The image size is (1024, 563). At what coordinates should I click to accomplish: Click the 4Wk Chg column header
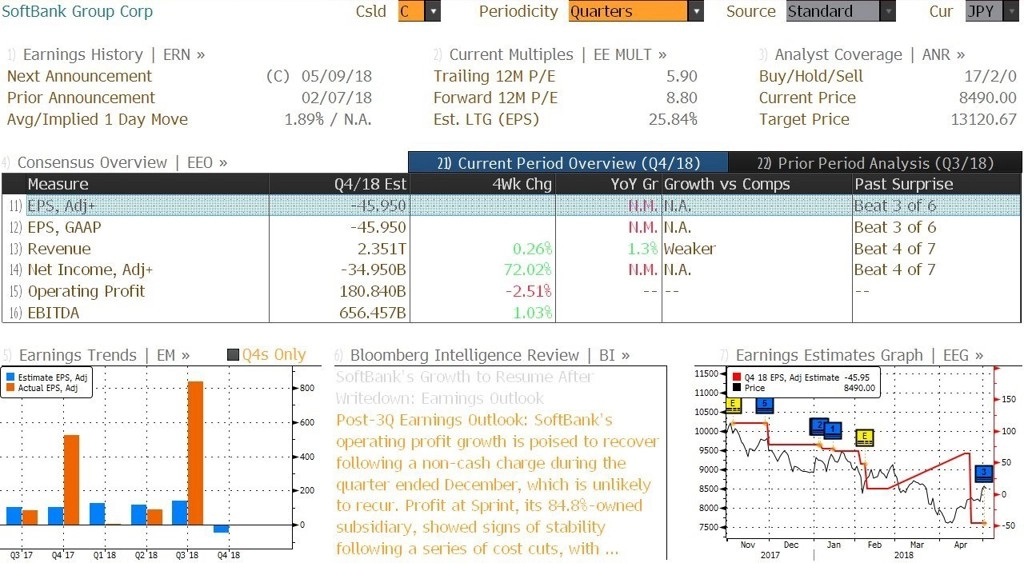(x=483, y=184)
